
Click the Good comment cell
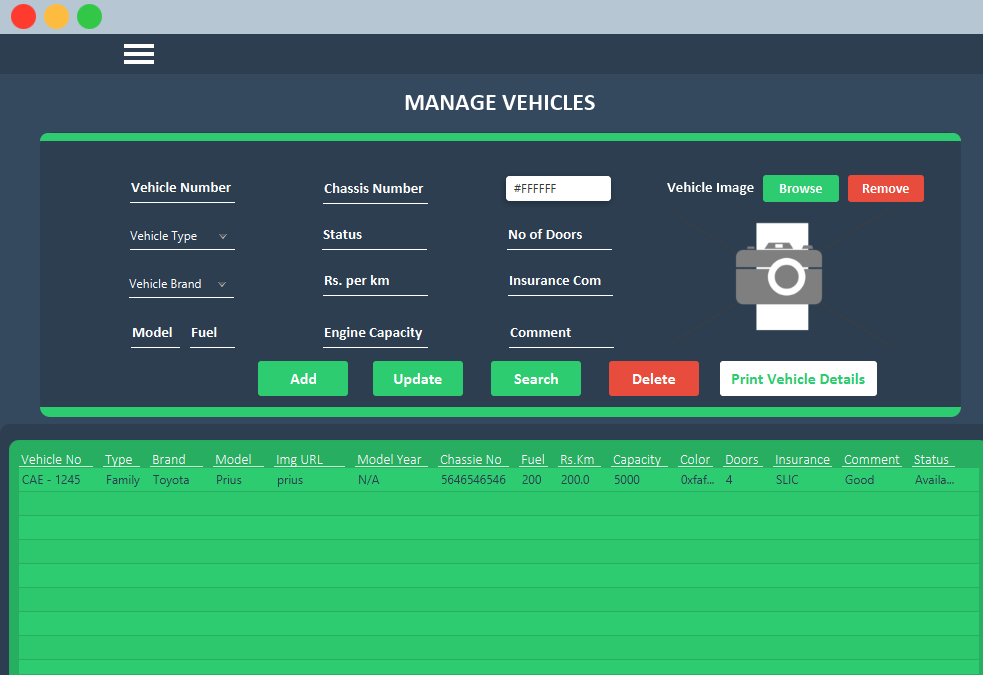coord(859,479)
